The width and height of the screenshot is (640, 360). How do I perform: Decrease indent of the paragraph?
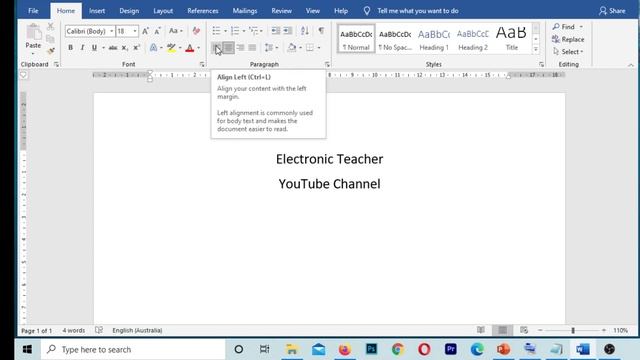pos(276,31)
